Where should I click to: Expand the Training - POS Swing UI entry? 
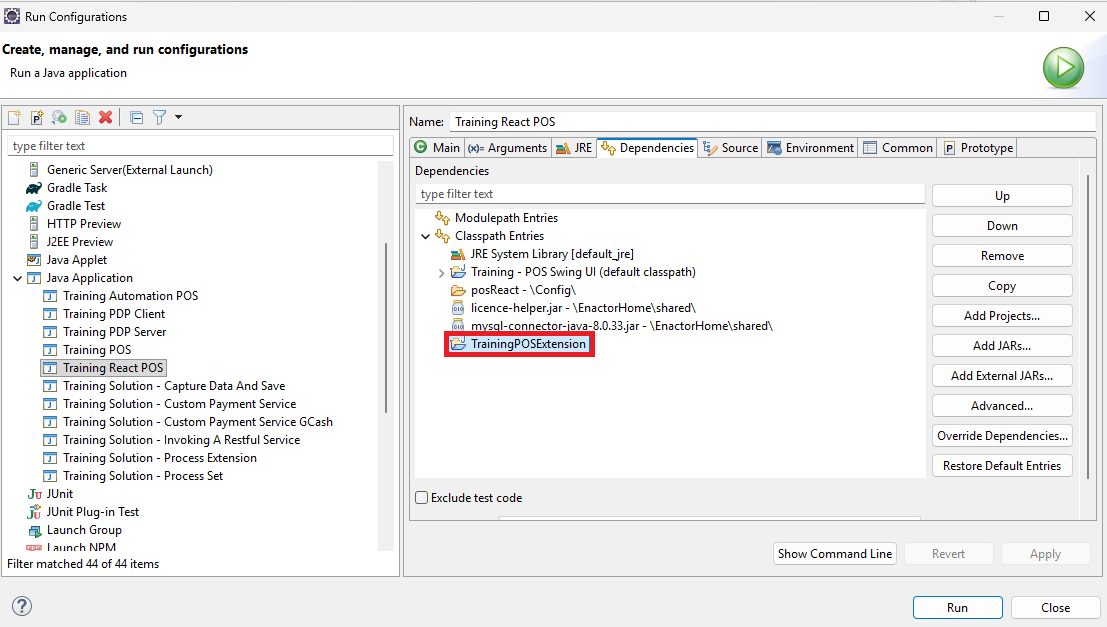tap(440, 271)
